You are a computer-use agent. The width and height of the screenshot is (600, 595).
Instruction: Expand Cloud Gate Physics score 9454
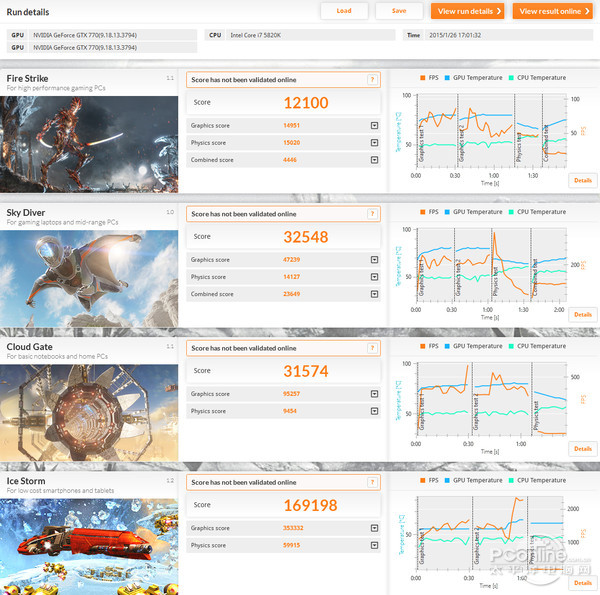point(374,411)
